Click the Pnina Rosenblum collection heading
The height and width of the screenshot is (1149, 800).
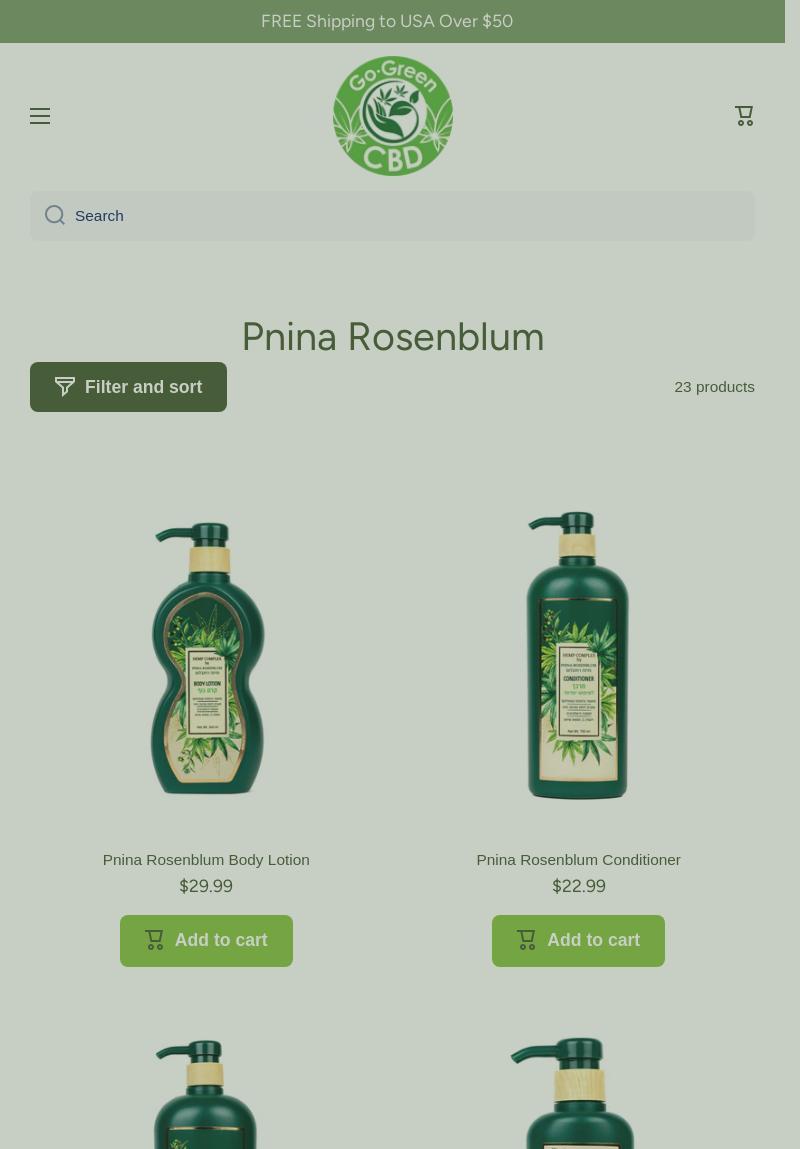tap(393, 337)
